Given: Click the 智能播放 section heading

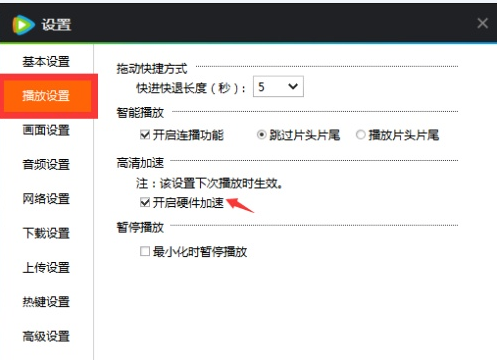Looking at the screenshot, I should 140,113.
